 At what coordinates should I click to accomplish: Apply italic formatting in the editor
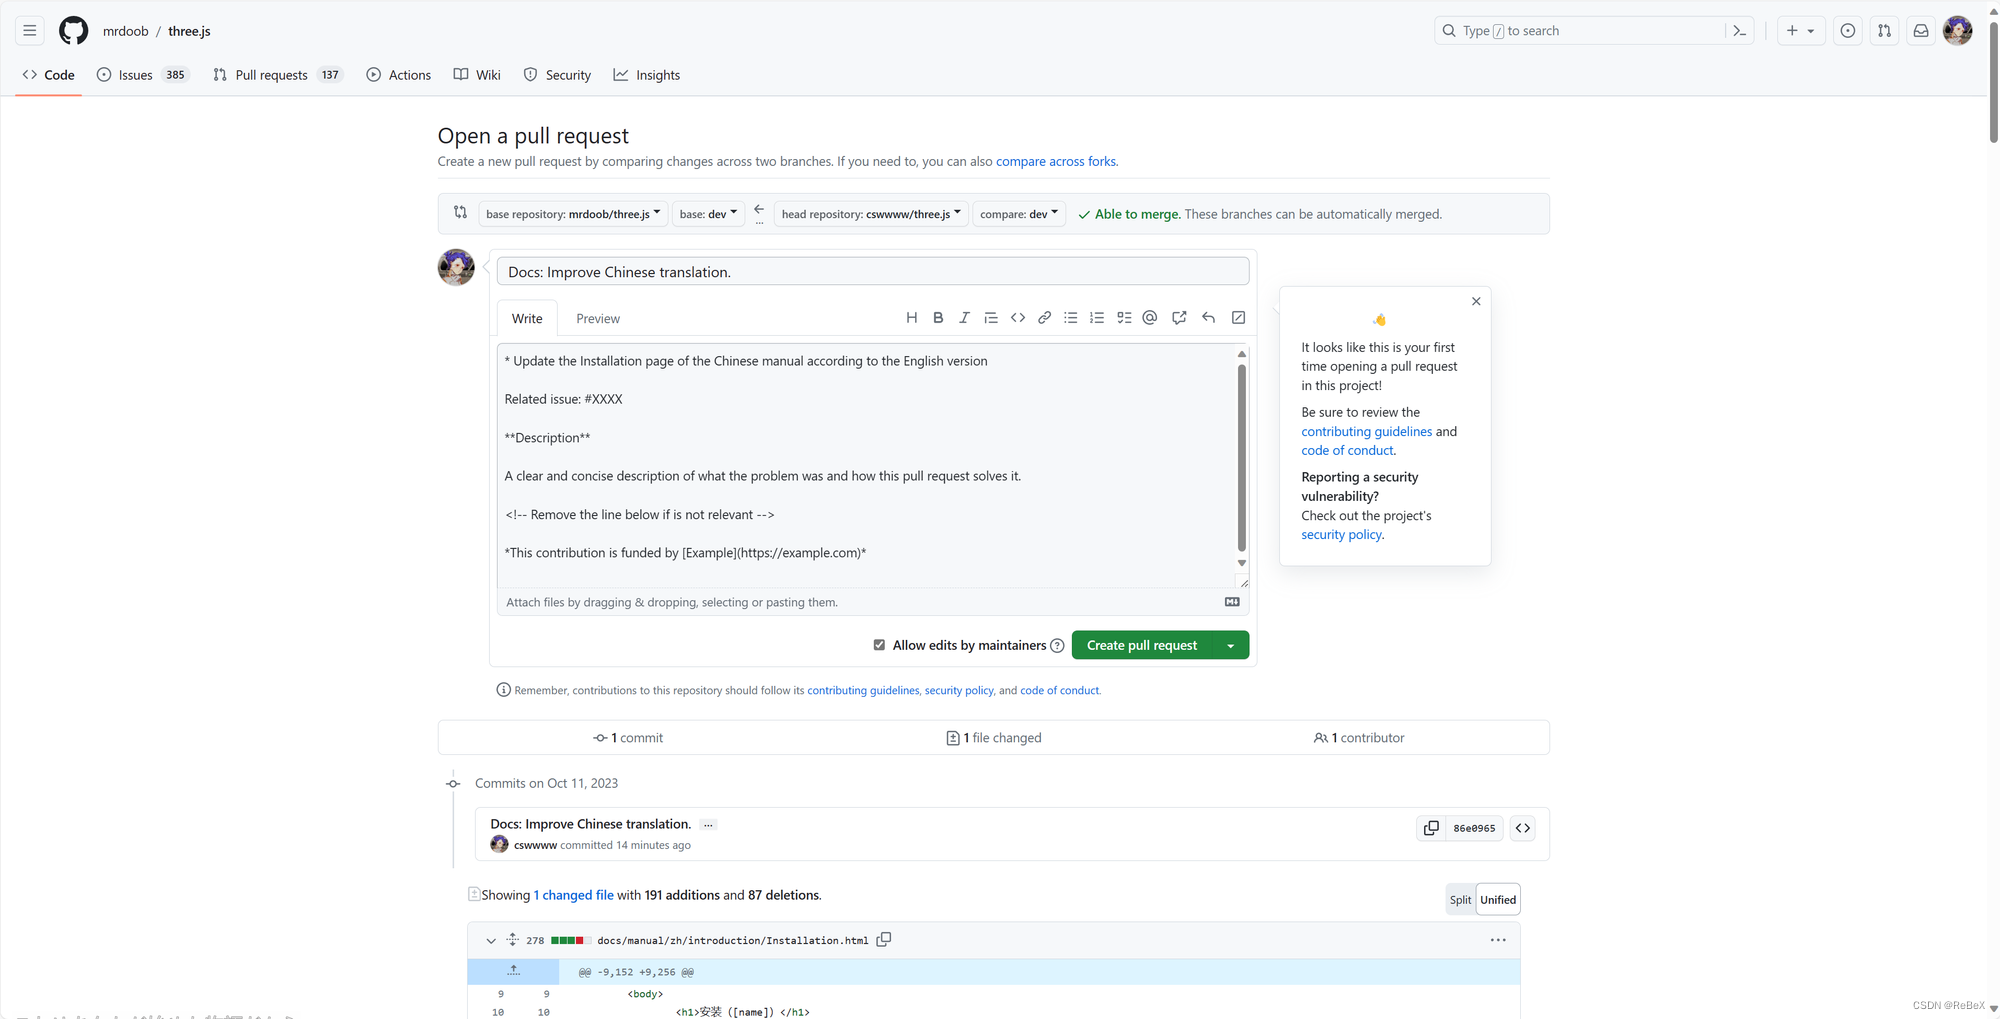click(964, 318)
